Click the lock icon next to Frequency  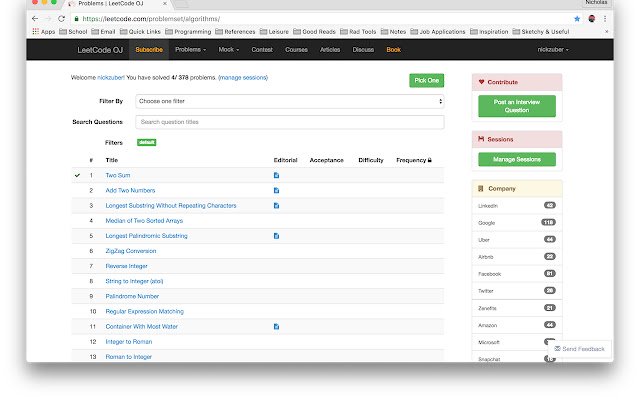(x=429, y=160)
